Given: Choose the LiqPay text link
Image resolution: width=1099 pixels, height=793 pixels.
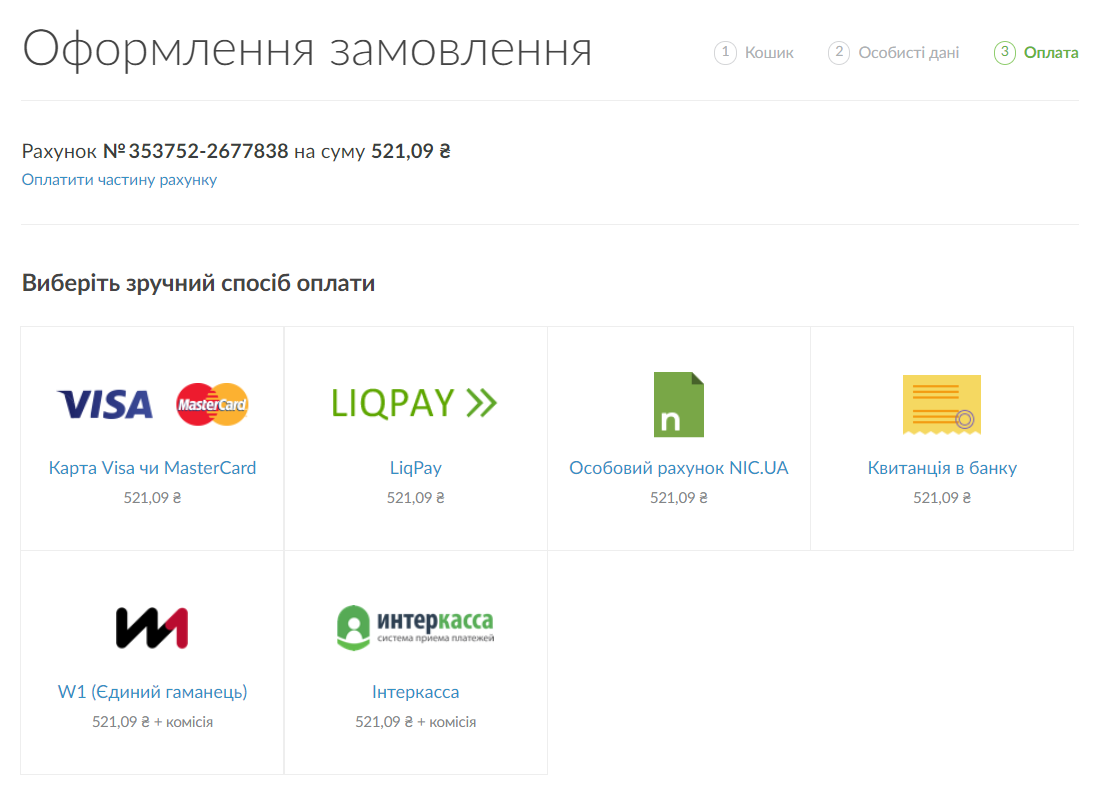Looking at the screenshot, I should point(415,468).
